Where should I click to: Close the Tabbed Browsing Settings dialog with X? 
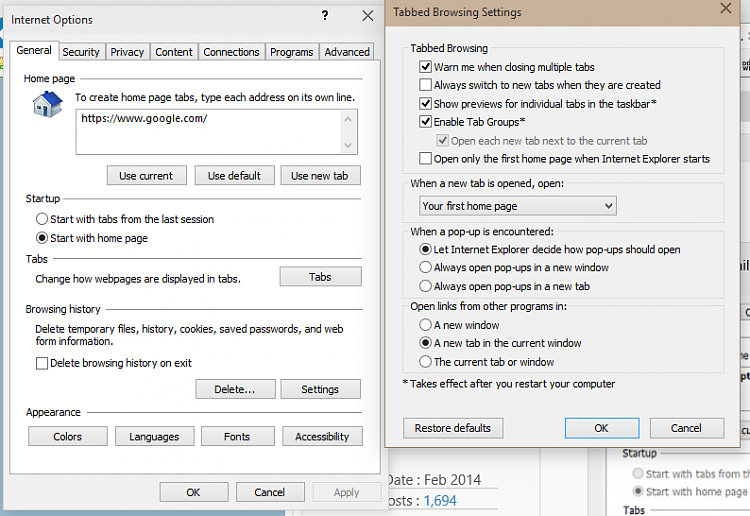pyautogui.click(x=726, y=8)
